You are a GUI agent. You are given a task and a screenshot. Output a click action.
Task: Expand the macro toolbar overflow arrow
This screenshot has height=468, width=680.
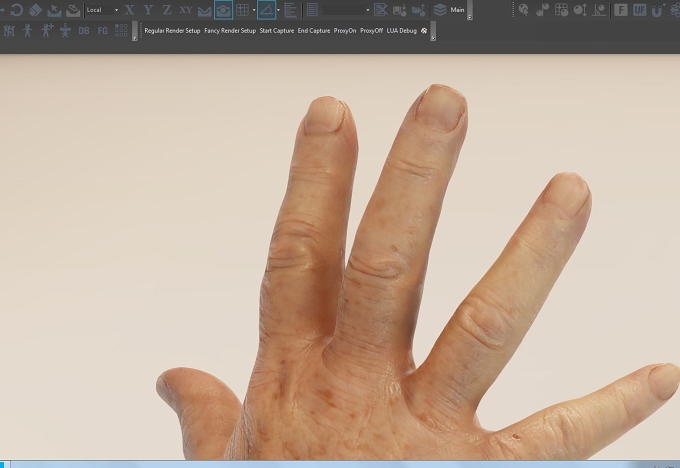click(x=433, y=38)
